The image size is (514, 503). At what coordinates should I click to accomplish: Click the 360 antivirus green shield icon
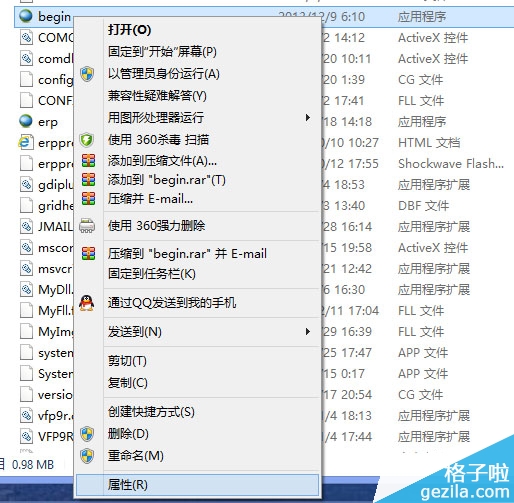point(87,140)
